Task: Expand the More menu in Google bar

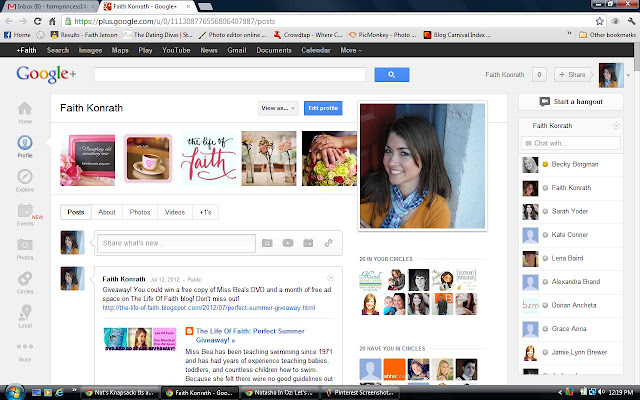Action: point(351,50)
